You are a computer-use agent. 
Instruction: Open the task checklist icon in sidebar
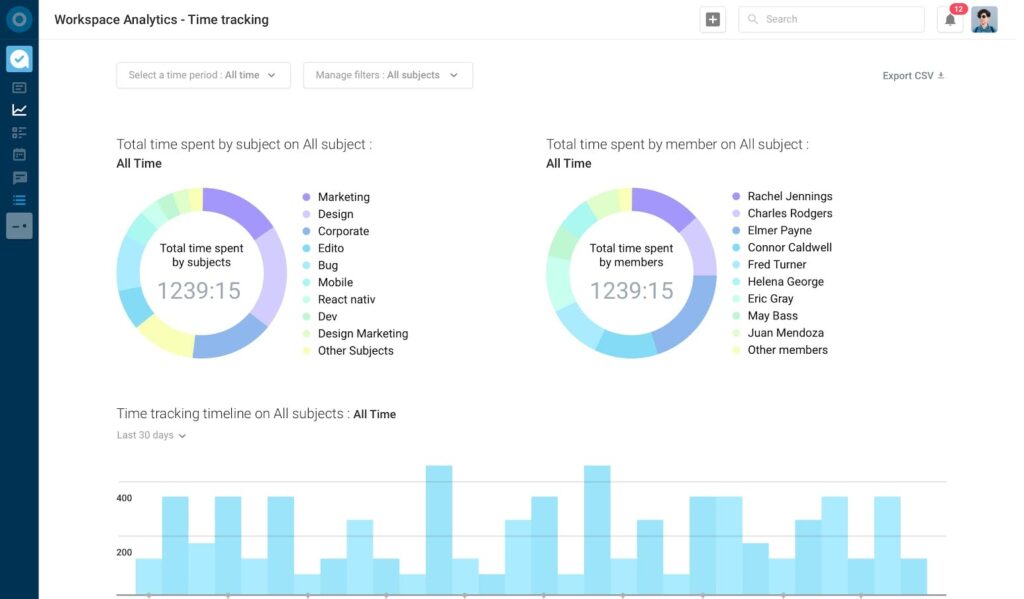click(19, 132)
